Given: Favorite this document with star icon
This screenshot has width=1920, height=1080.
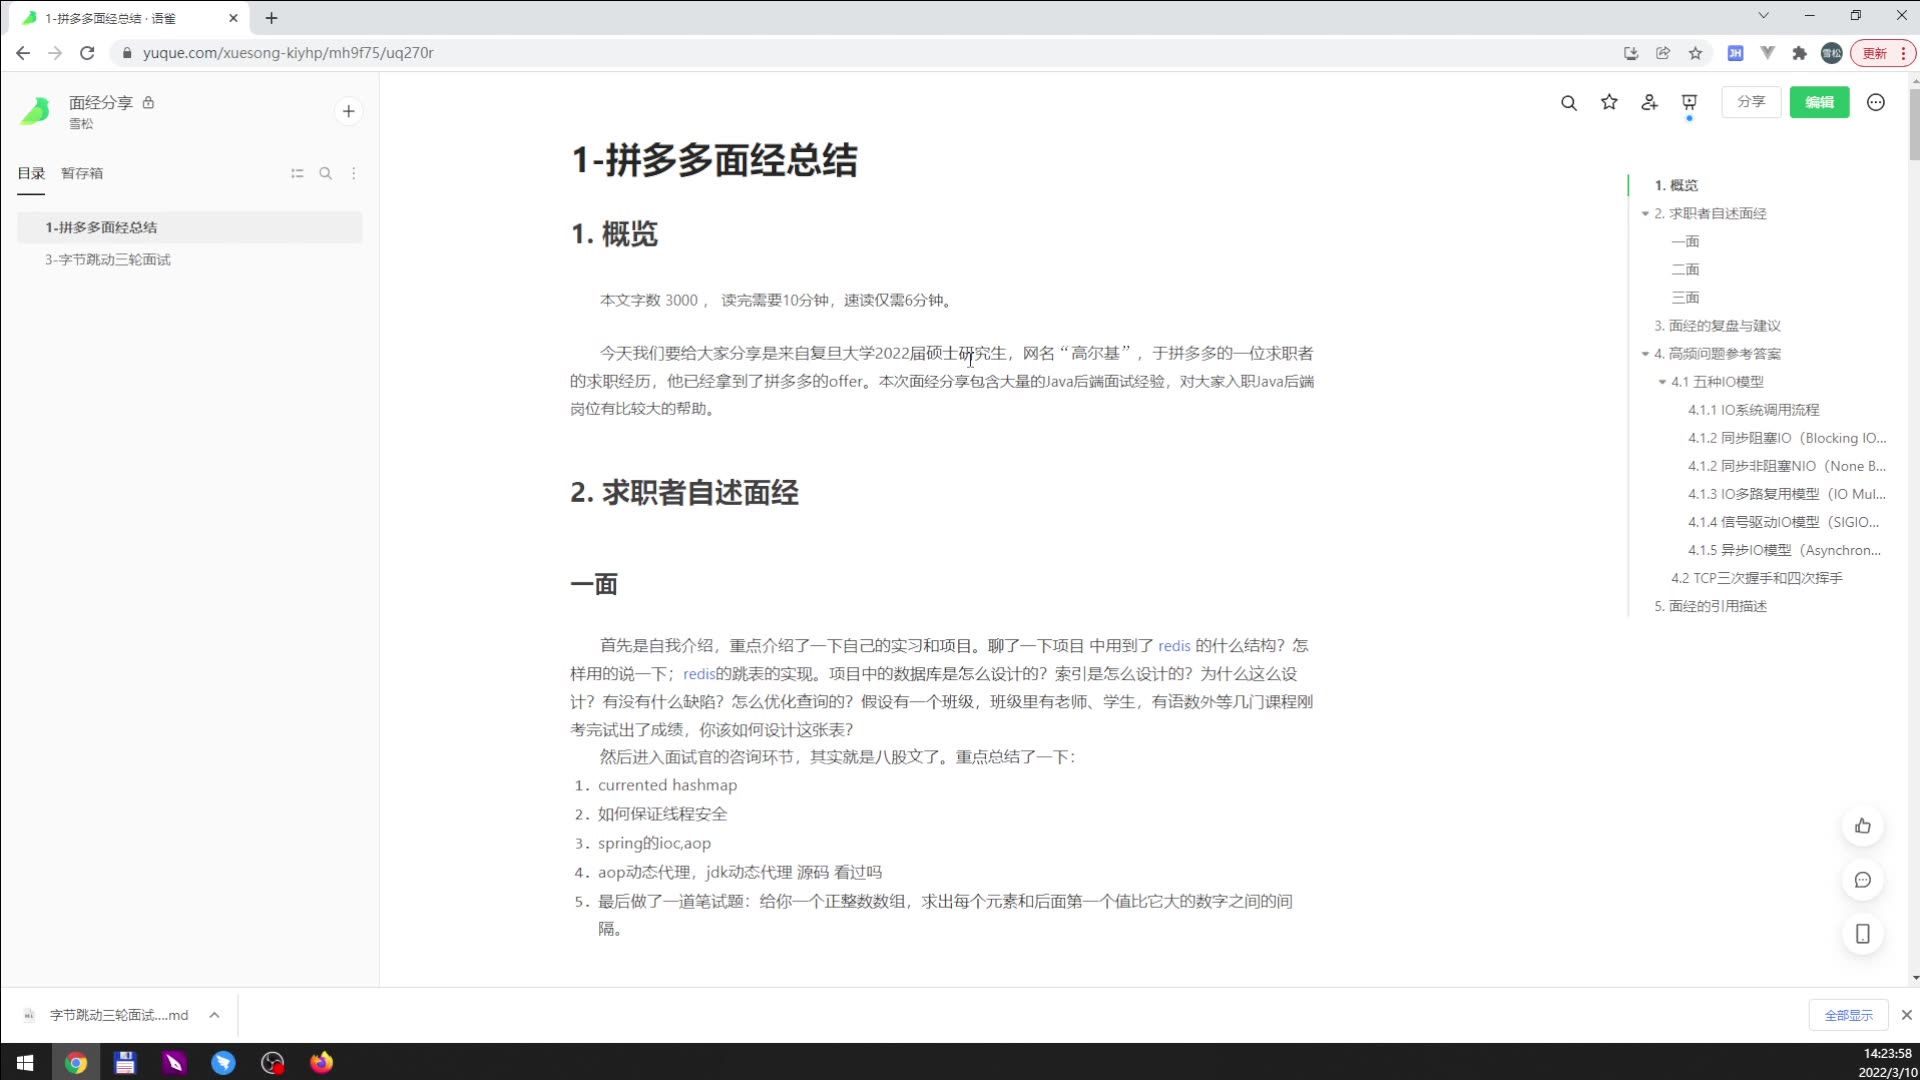Looking at the screenshot, I should 1609,102.
